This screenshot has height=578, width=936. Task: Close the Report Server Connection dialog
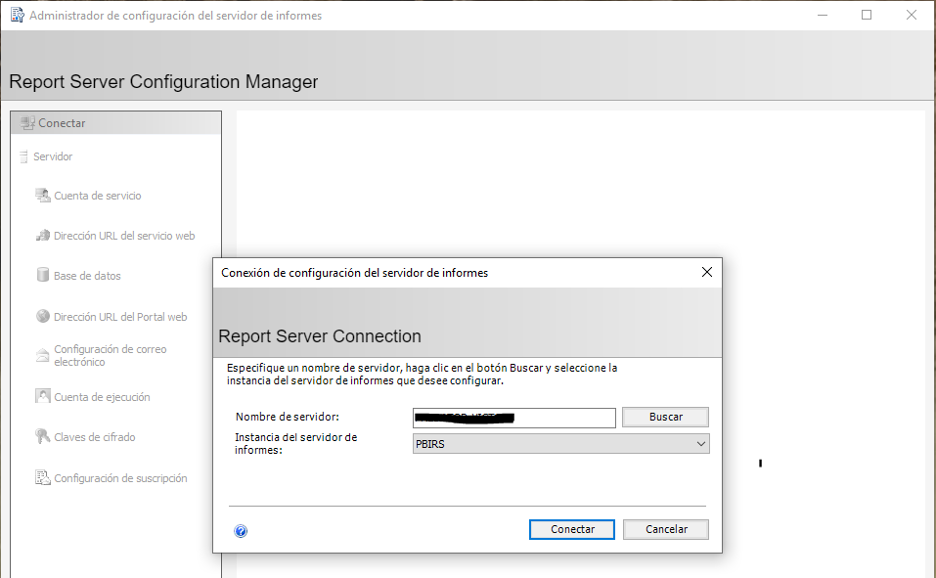[x=706, y=272]
